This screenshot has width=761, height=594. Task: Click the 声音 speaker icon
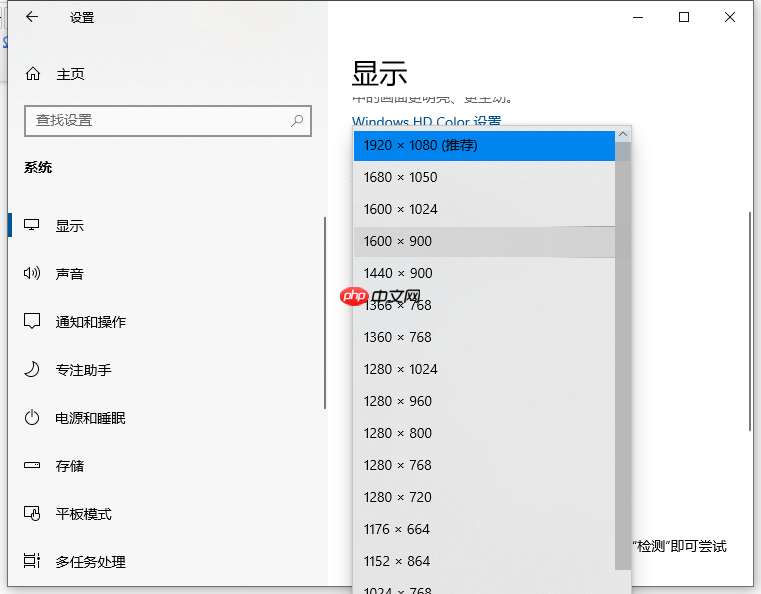click(32, 273)
